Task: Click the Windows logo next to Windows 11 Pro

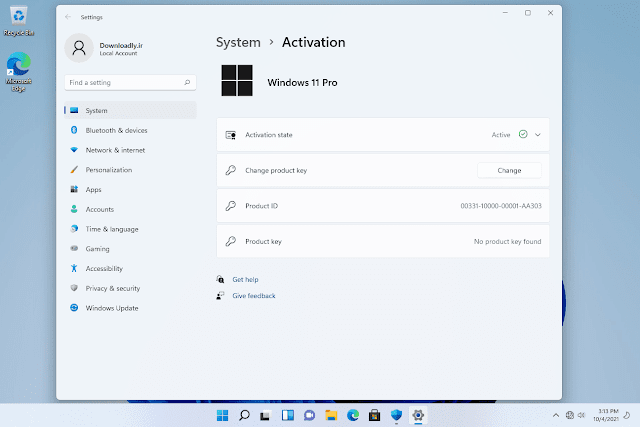Action: [x=237, y=80]
